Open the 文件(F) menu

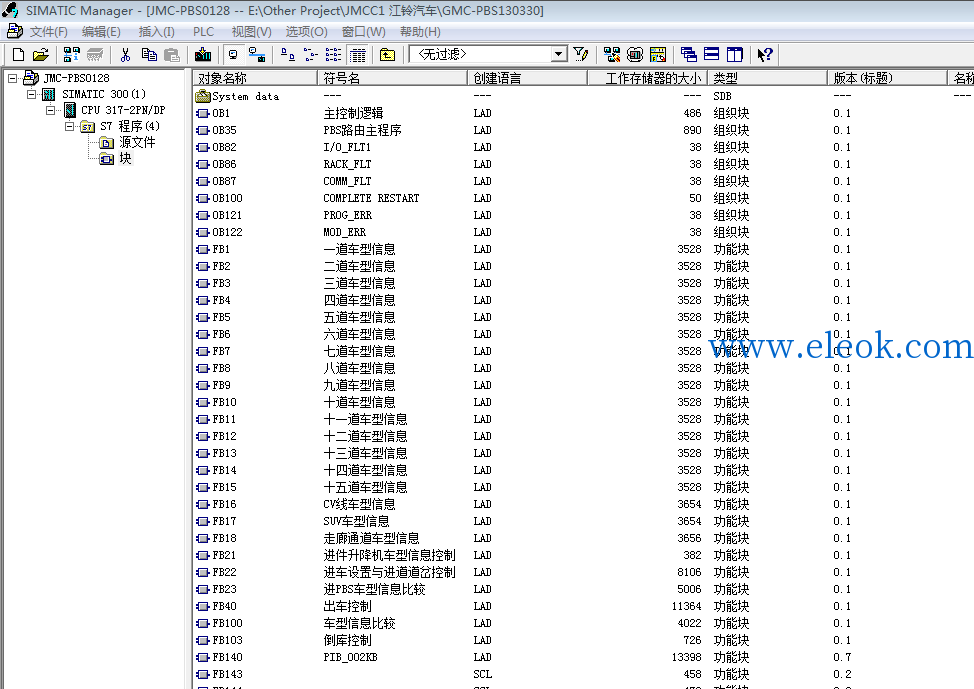[x=48, y=32]
